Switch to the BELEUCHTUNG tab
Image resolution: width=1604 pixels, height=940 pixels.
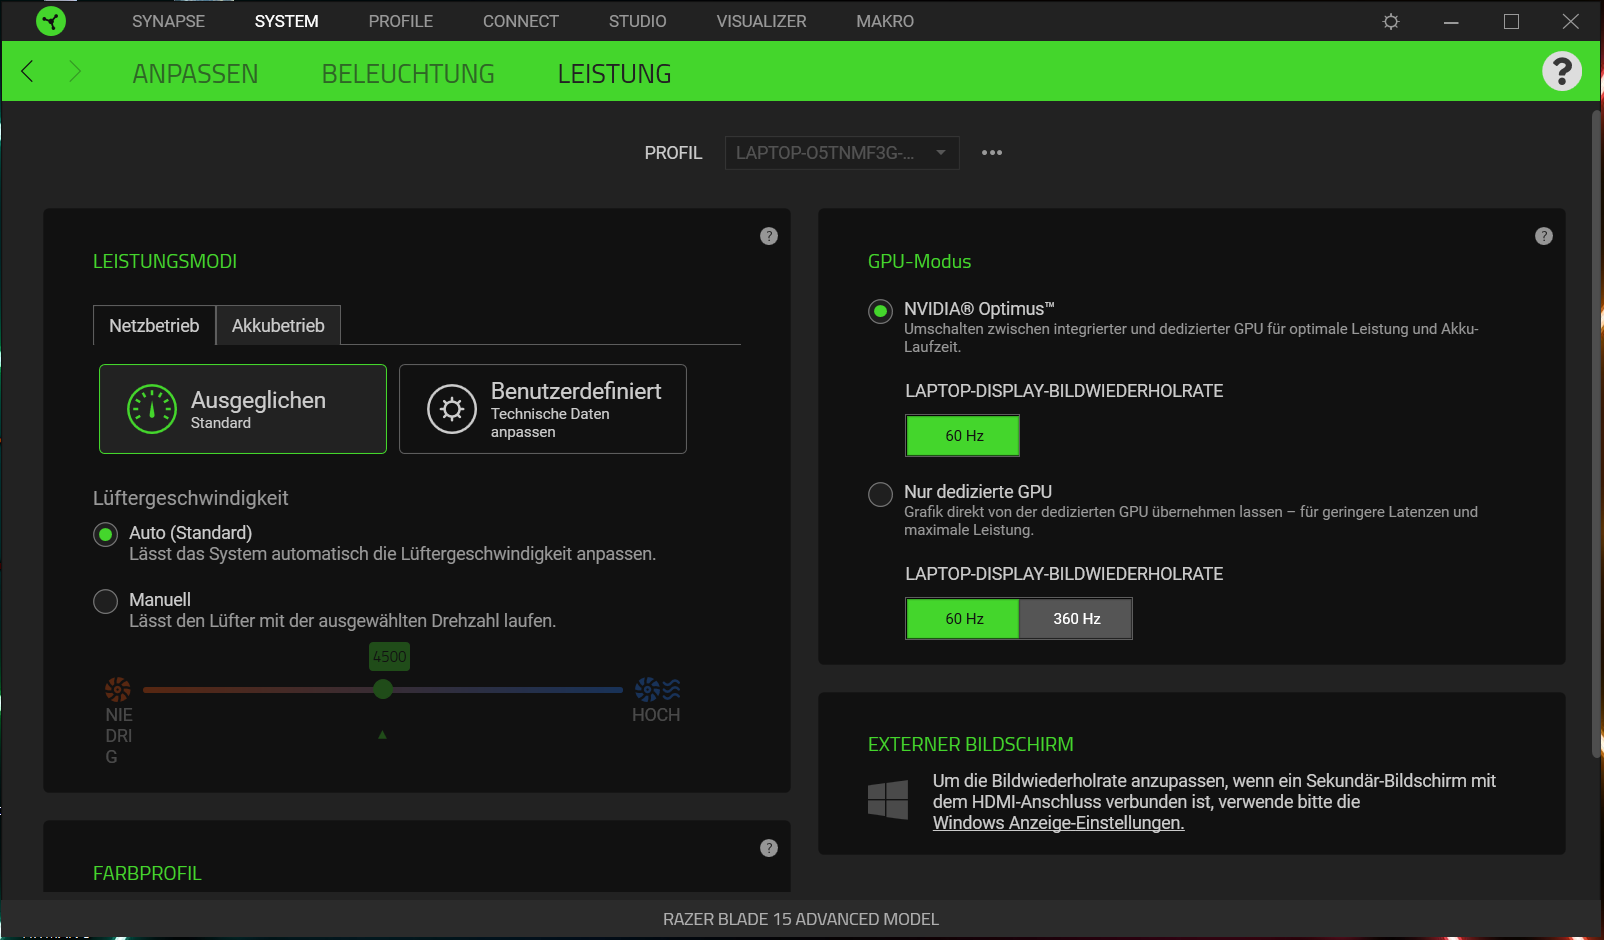[408, 74]
